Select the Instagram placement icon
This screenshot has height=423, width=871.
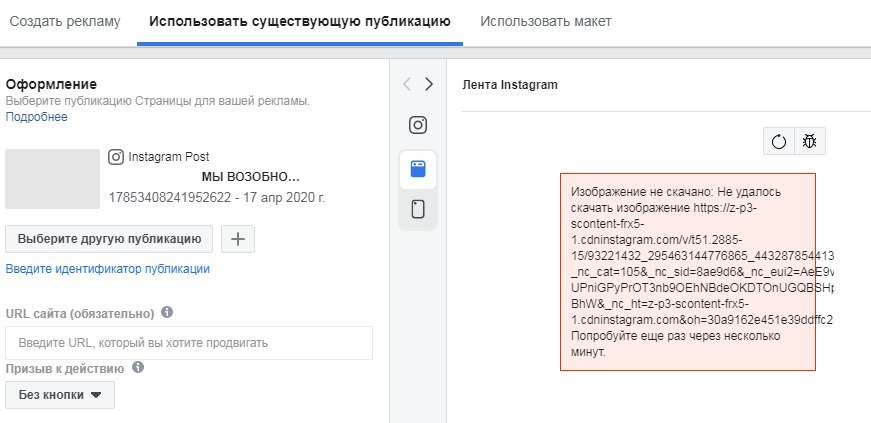coord(418,125)
